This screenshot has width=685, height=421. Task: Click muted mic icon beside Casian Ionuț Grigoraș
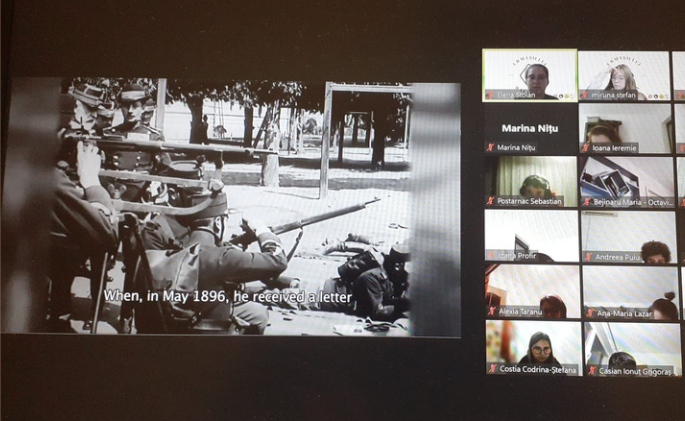coord(592,371)
